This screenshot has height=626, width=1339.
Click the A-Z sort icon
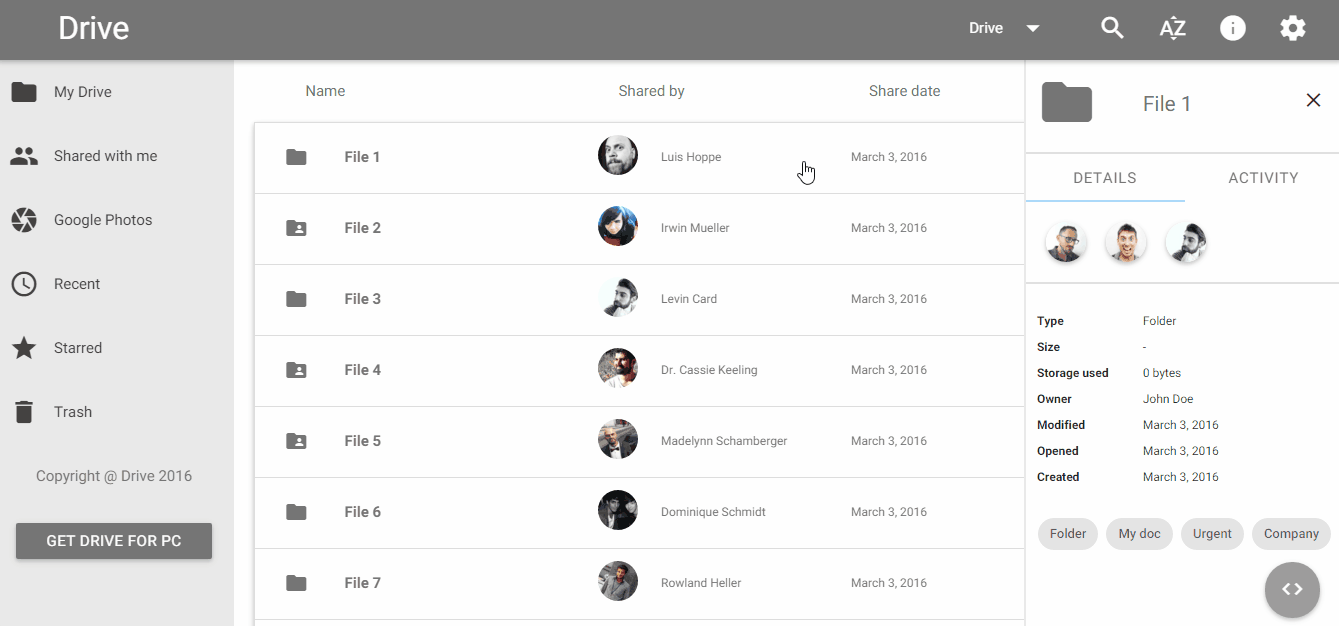[1172, 28]
